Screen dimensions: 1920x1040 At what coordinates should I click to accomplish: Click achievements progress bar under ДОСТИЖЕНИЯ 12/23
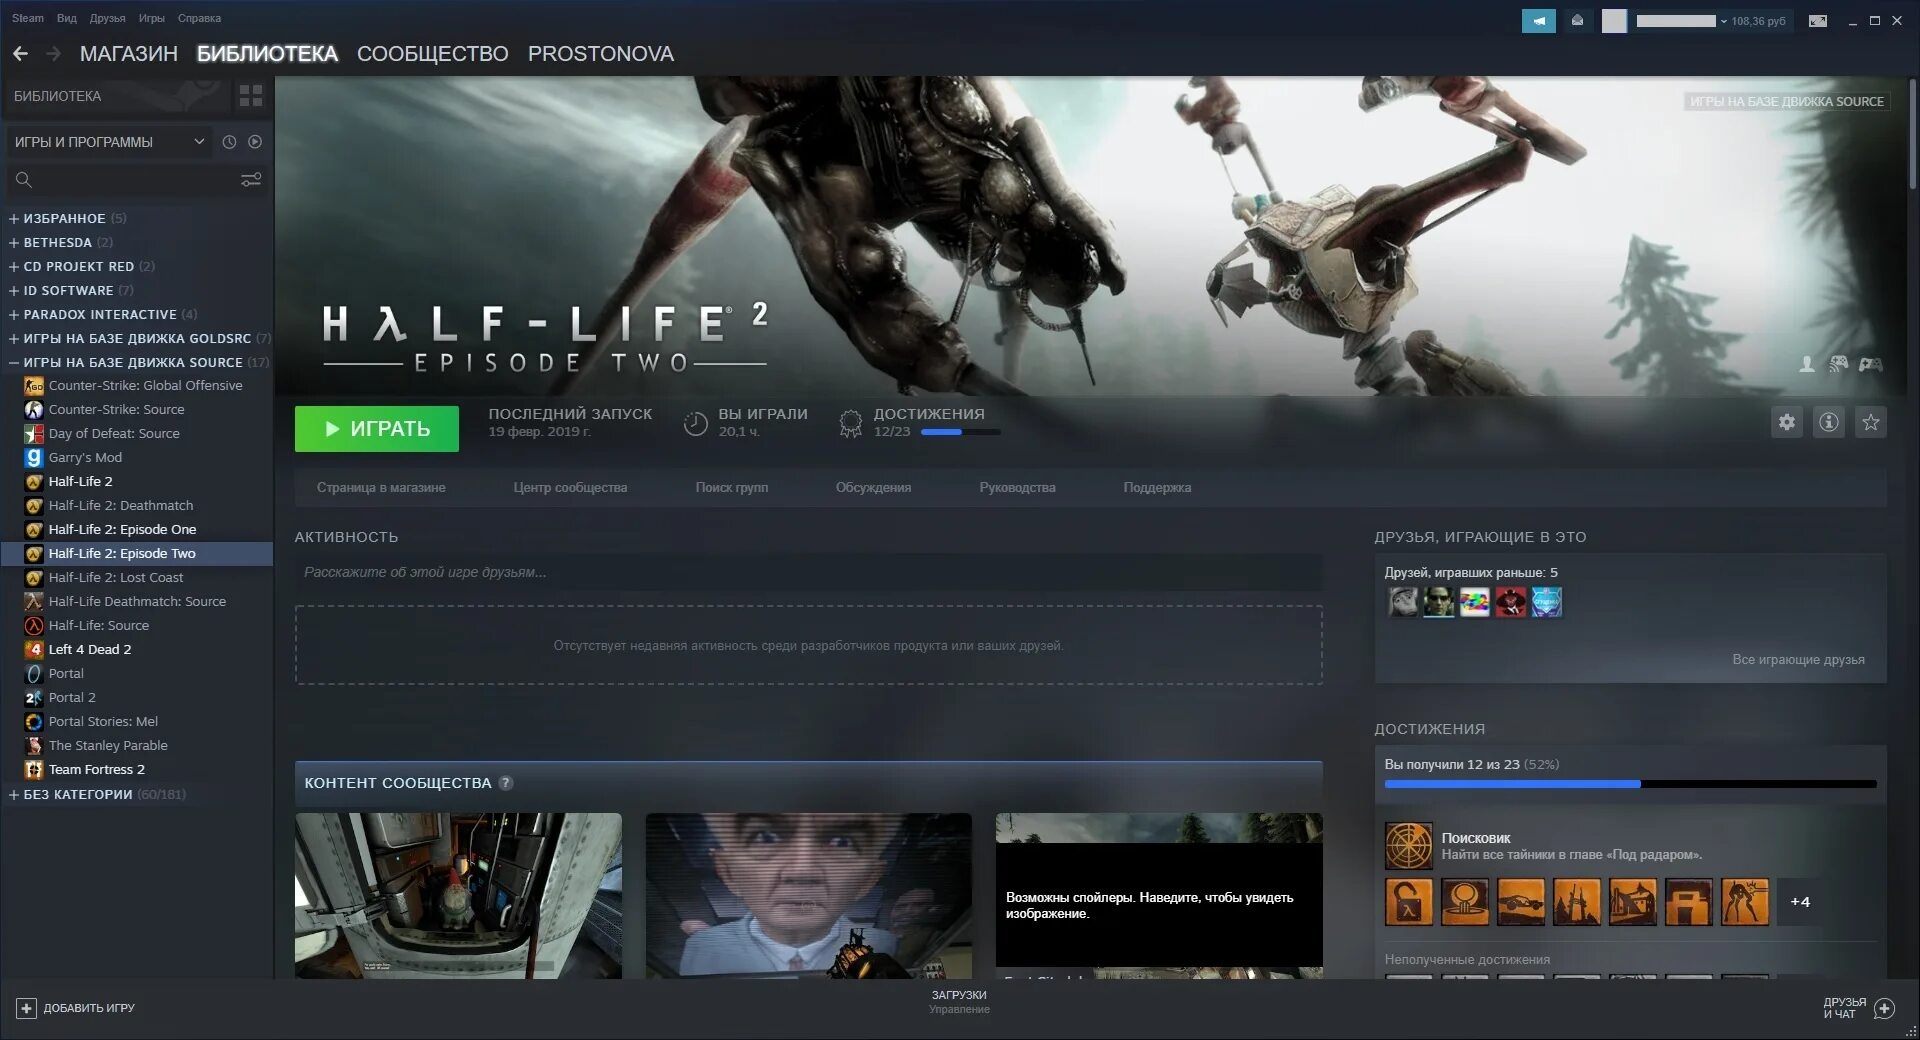(960, 432)
